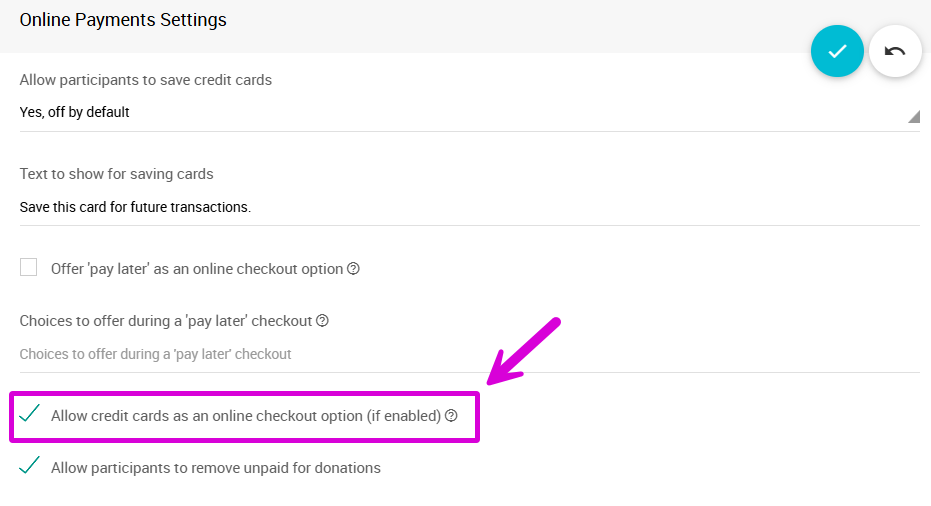Uncheck the Allow credit cards checkmark
The height and width of the screenshot is (506, 931).
coord(30,414)
